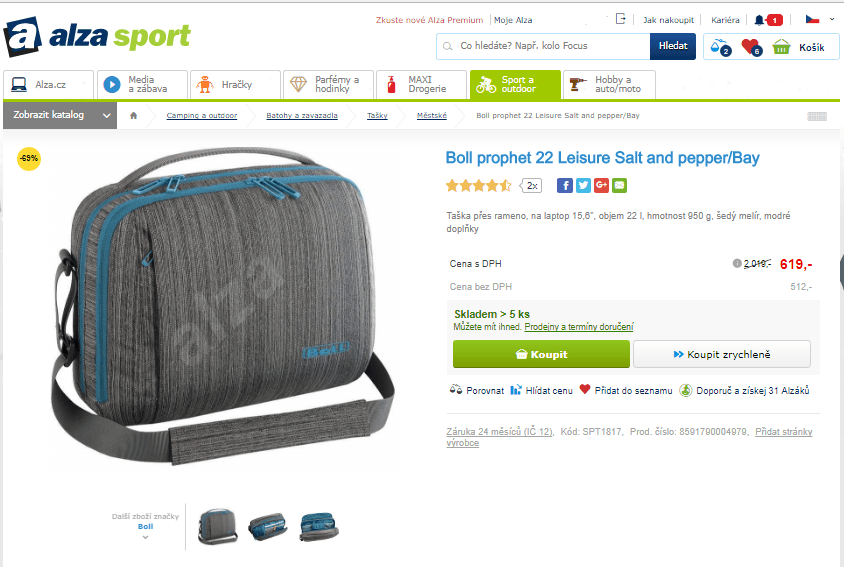
Task: Open the language flag dropdown
Action: point(819,19)
